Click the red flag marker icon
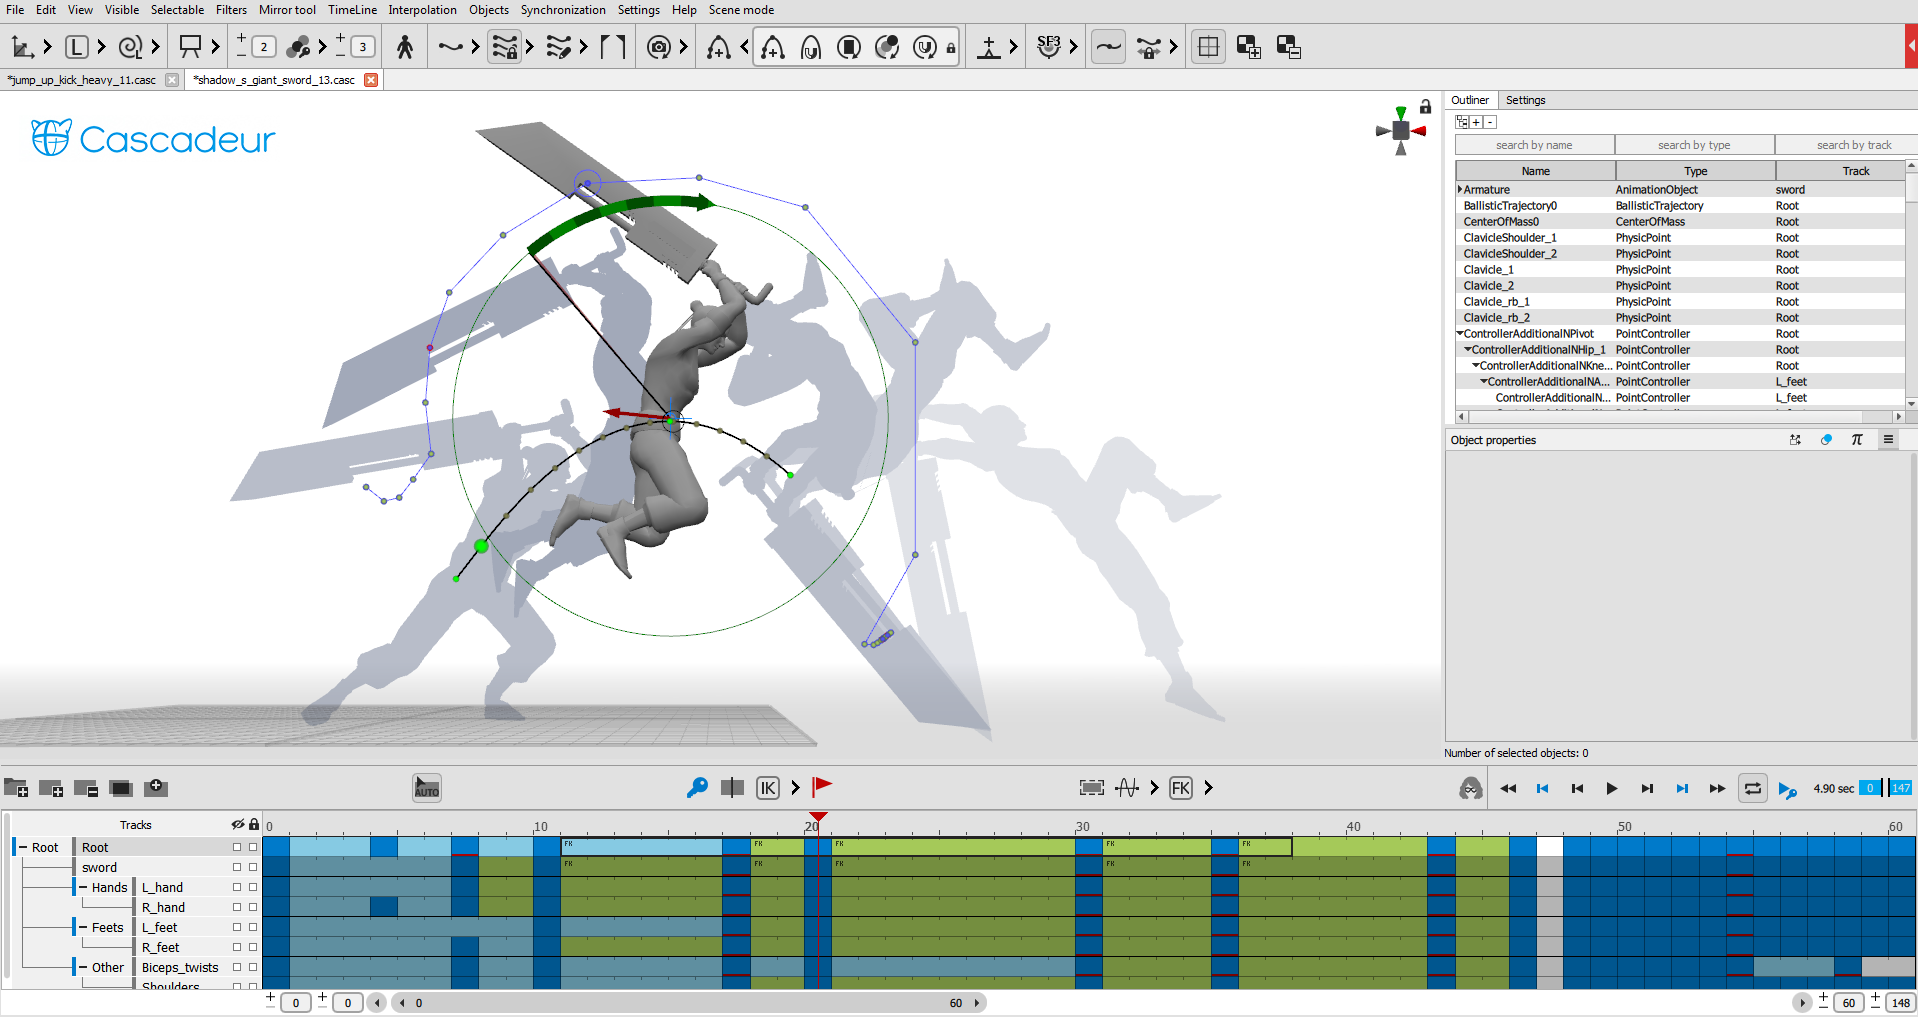This screenshot has width=1918, height=1017. click(x=822, y=787)
